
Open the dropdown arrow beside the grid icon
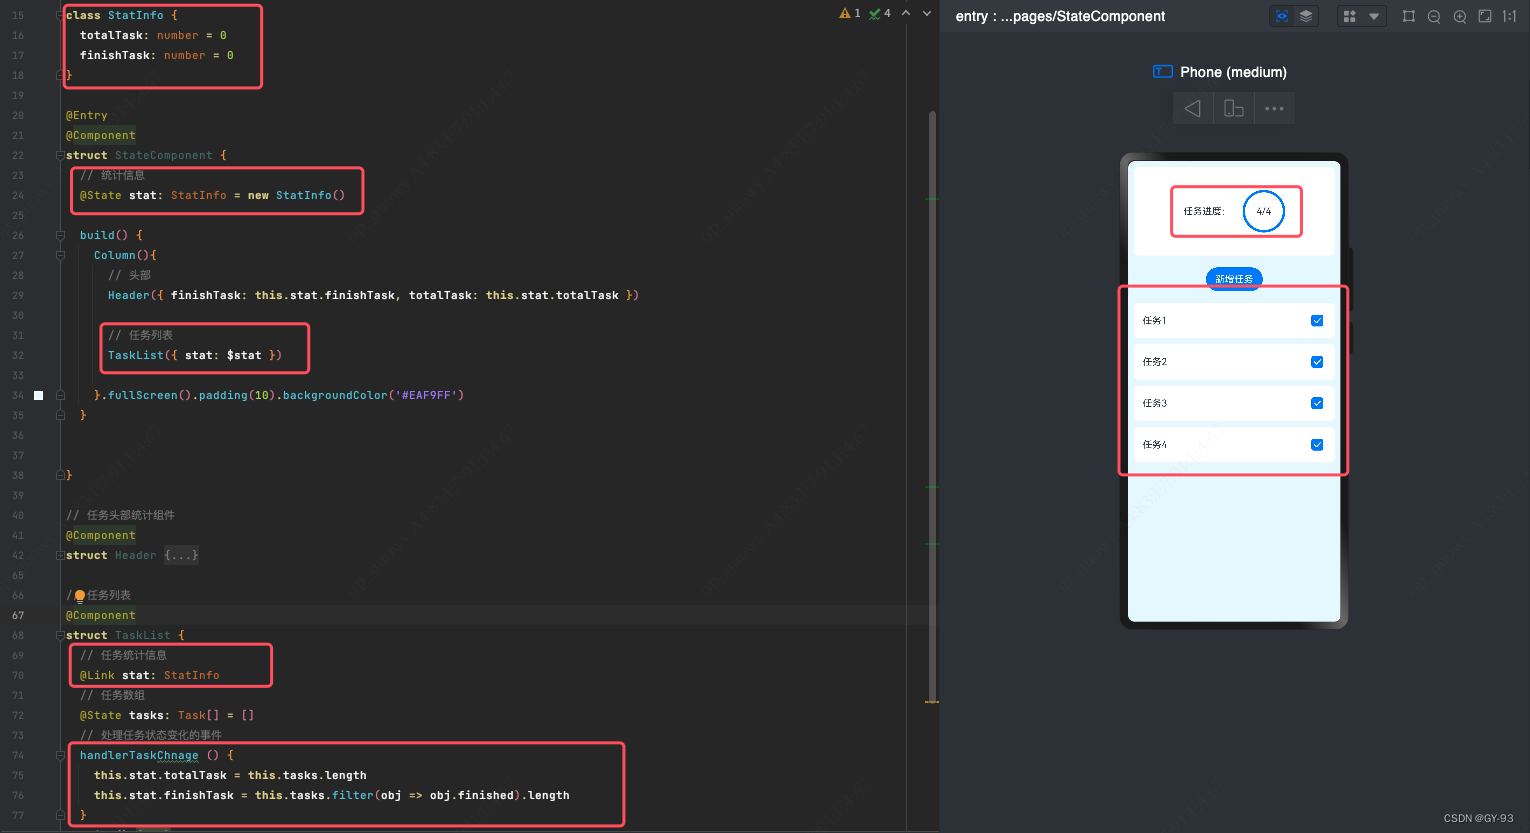point(1374,16)
